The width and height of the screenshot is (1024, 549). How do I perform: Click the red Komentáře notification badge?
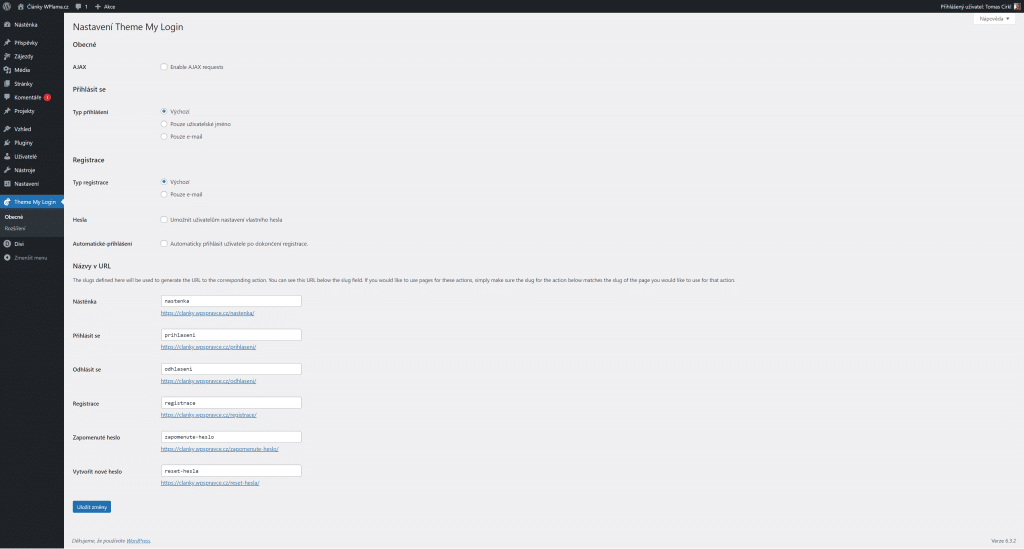pyautogui.click(x=47, y=97)
